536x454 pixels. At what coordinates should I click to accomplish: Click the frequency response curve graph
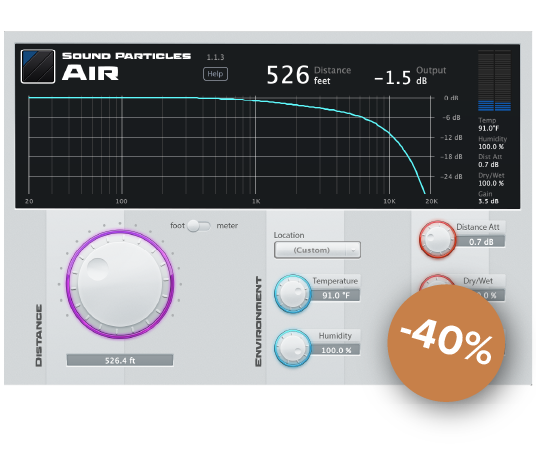[x=229, y=146]
